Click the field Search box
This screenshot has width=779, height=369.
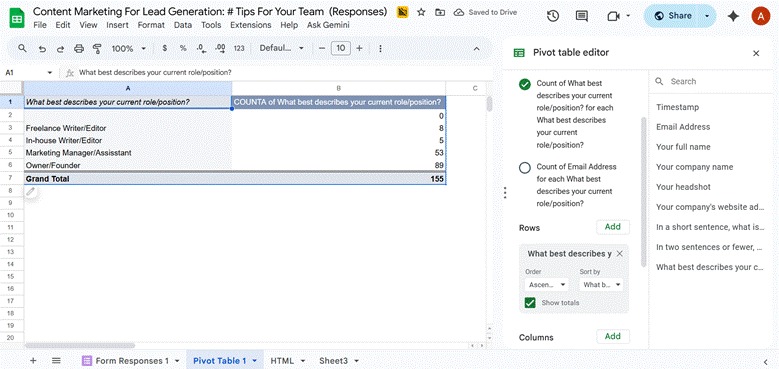712,81
